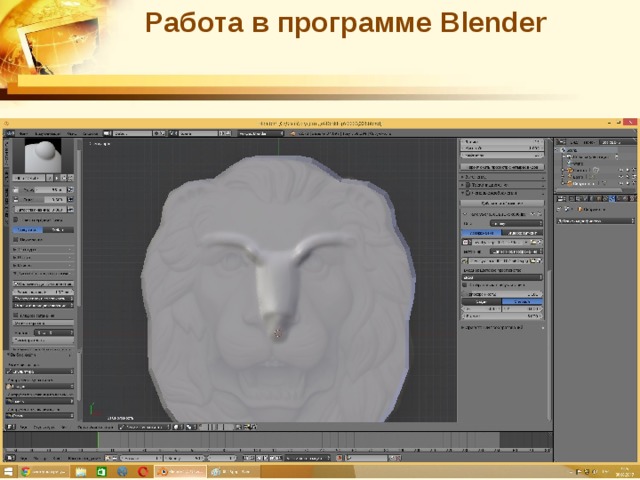Open the red Opera icon on taskbar

143,472
